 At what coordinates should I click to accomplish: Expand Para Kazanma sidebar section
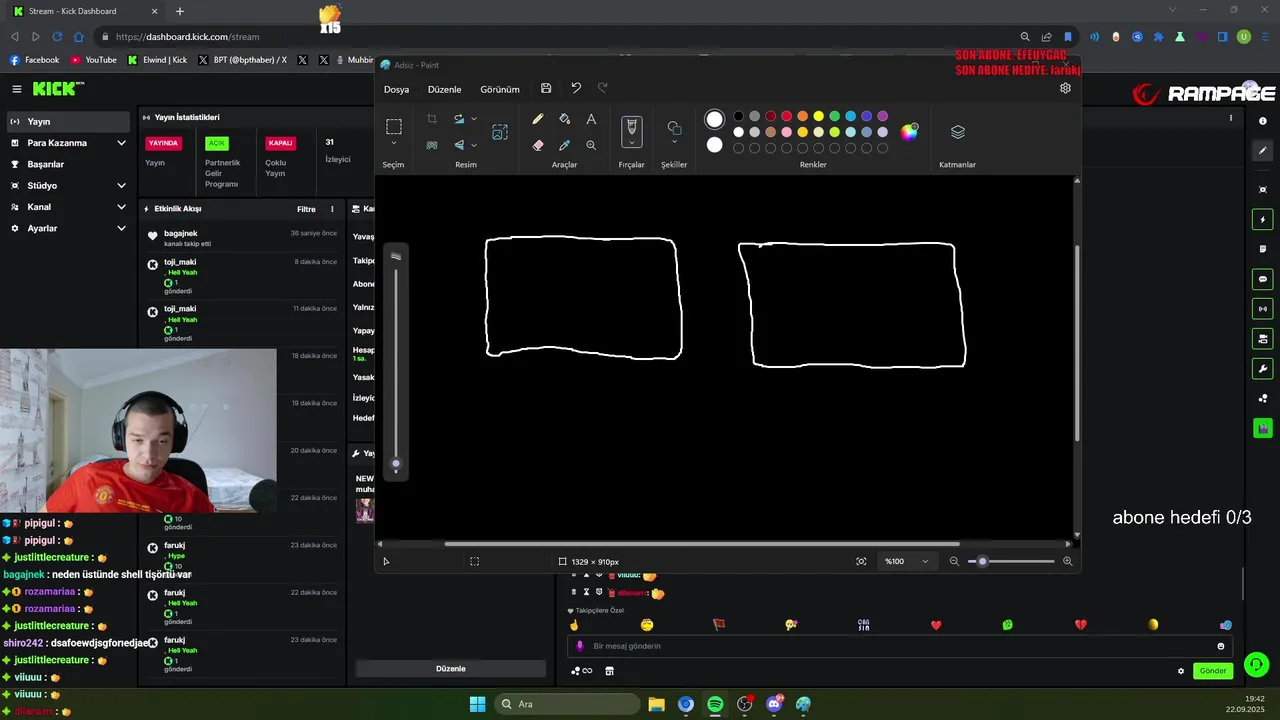click(x=121, y=143)
